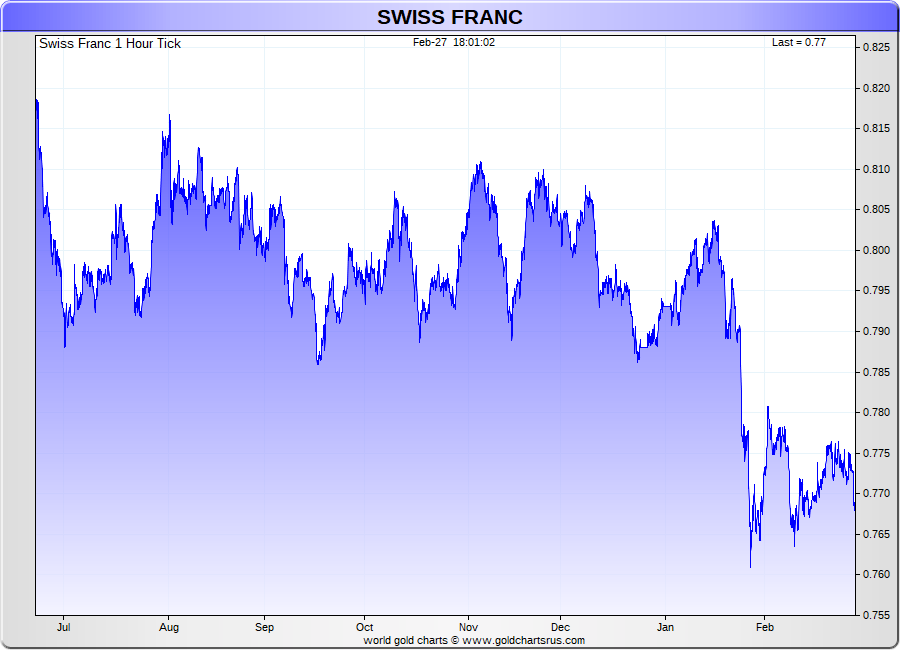Screen dimensions: 900x650
Task: Select the Aug month axis label
Action: 169,627
